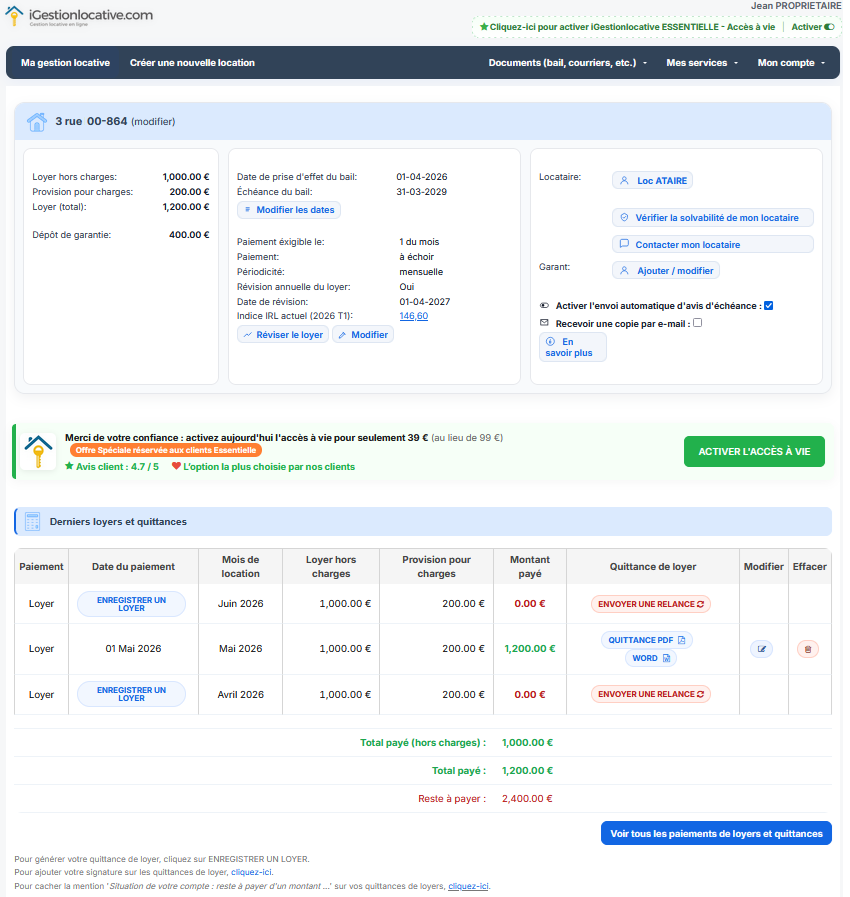Click the edit pencil icon for Mai 2026
The width and height of the screenshot is (850, 897).
761,649
